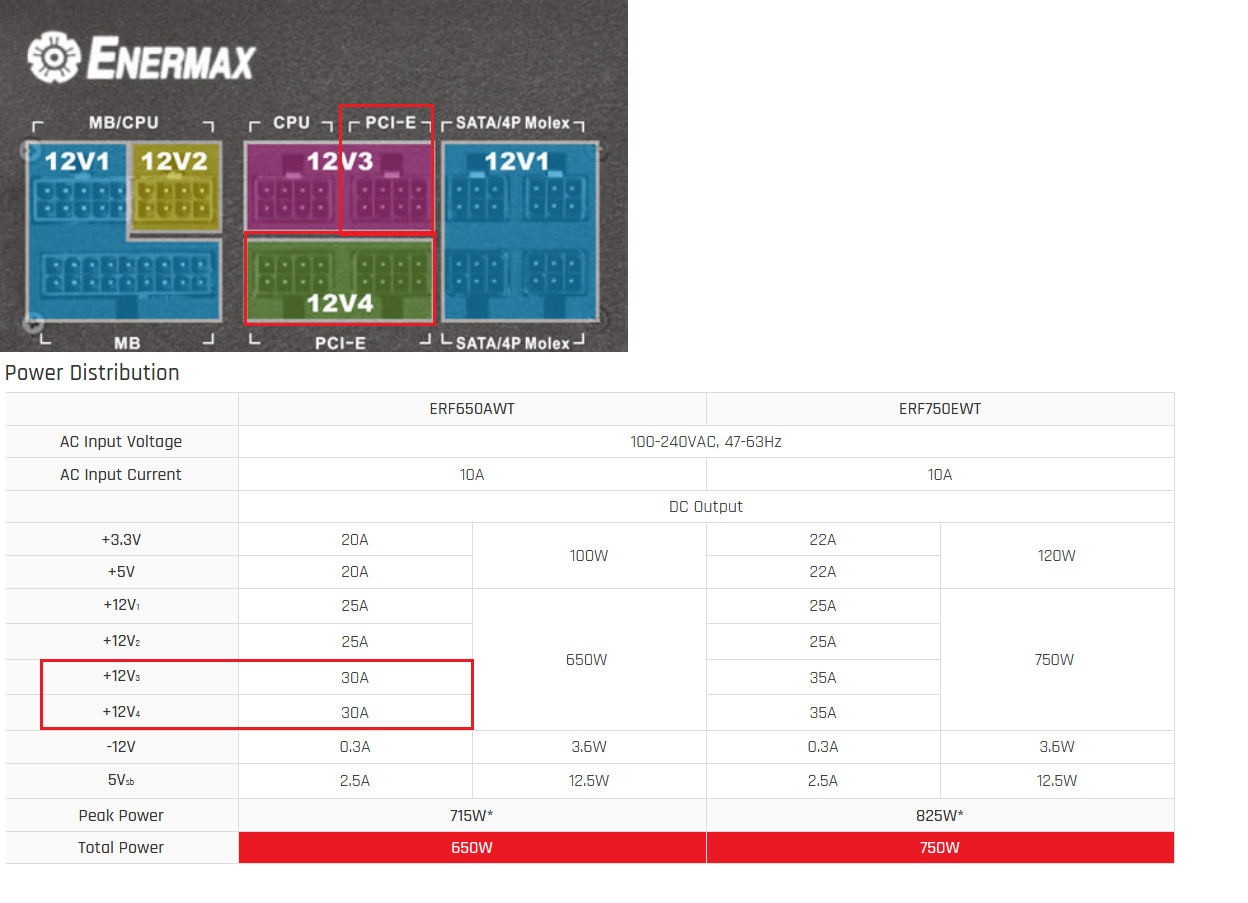Click the top PCI-E label
The image size is (1248, 903).
(x=390, y=123)
